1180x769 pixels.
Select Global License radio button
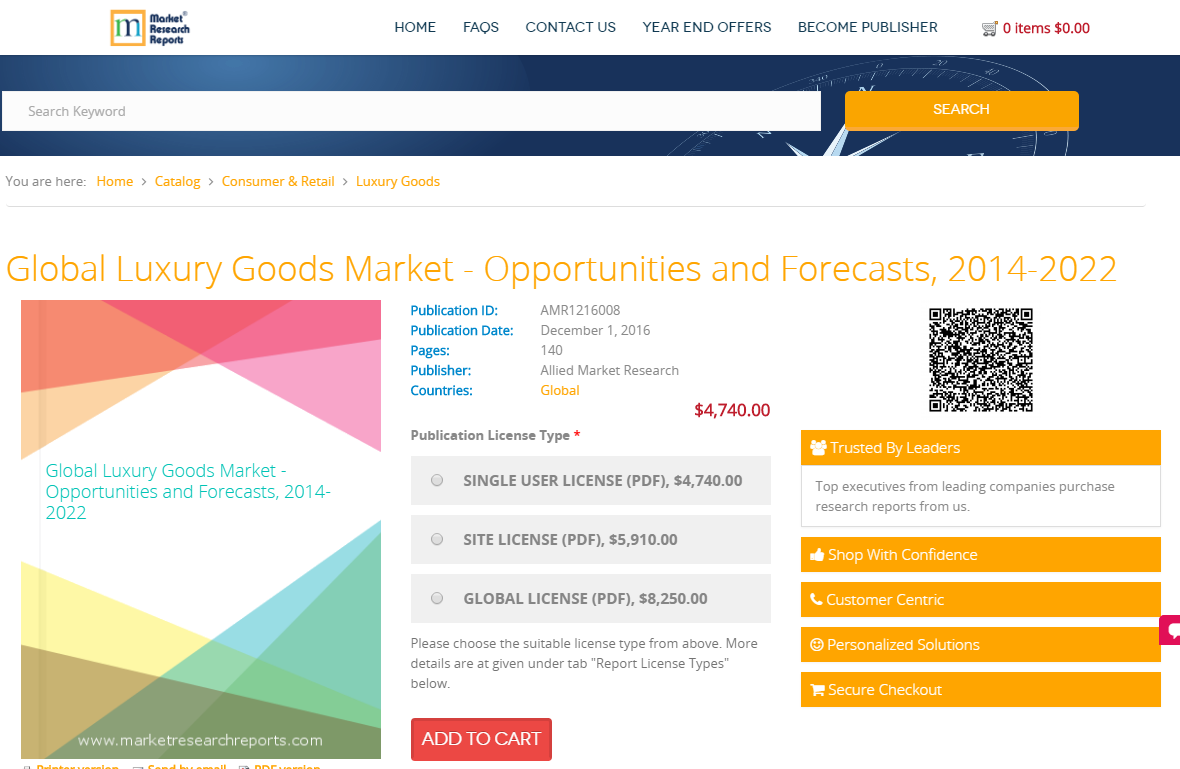pyautogui.click(x=436, y=598)
